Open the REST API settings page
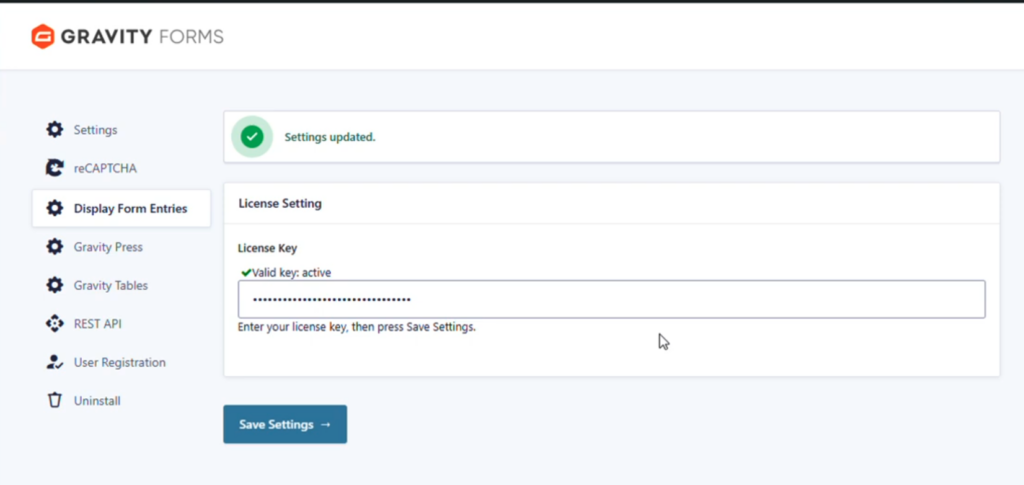Viewport: 1024px width, 485px height. click(97, 324)
